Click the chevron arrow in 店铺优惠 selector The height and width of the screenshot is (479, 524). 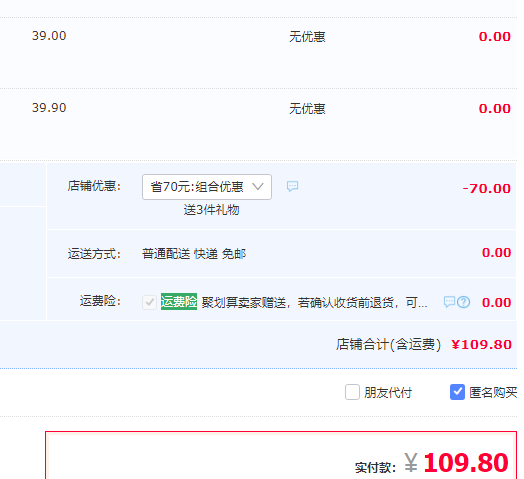click(258, 187)
